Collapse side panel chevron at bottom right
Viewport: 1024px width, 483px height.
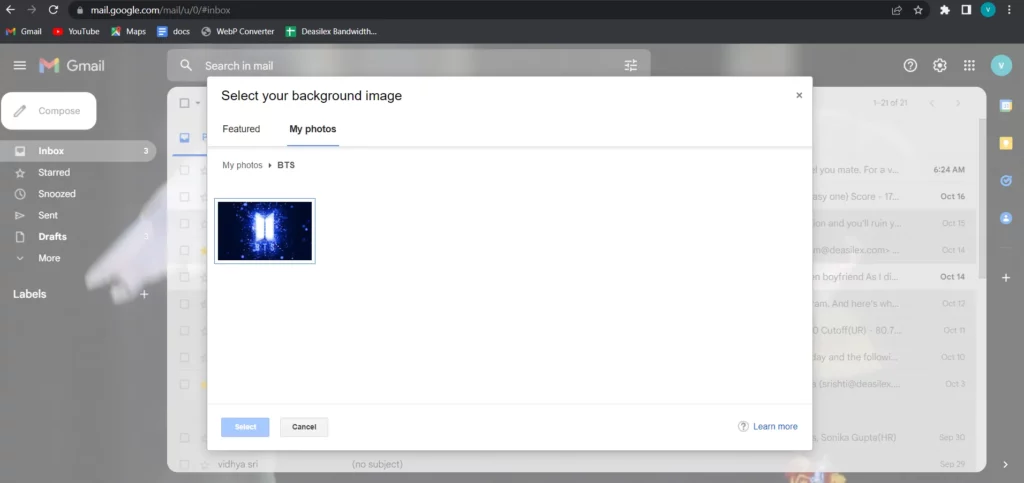click(1006, 465)
